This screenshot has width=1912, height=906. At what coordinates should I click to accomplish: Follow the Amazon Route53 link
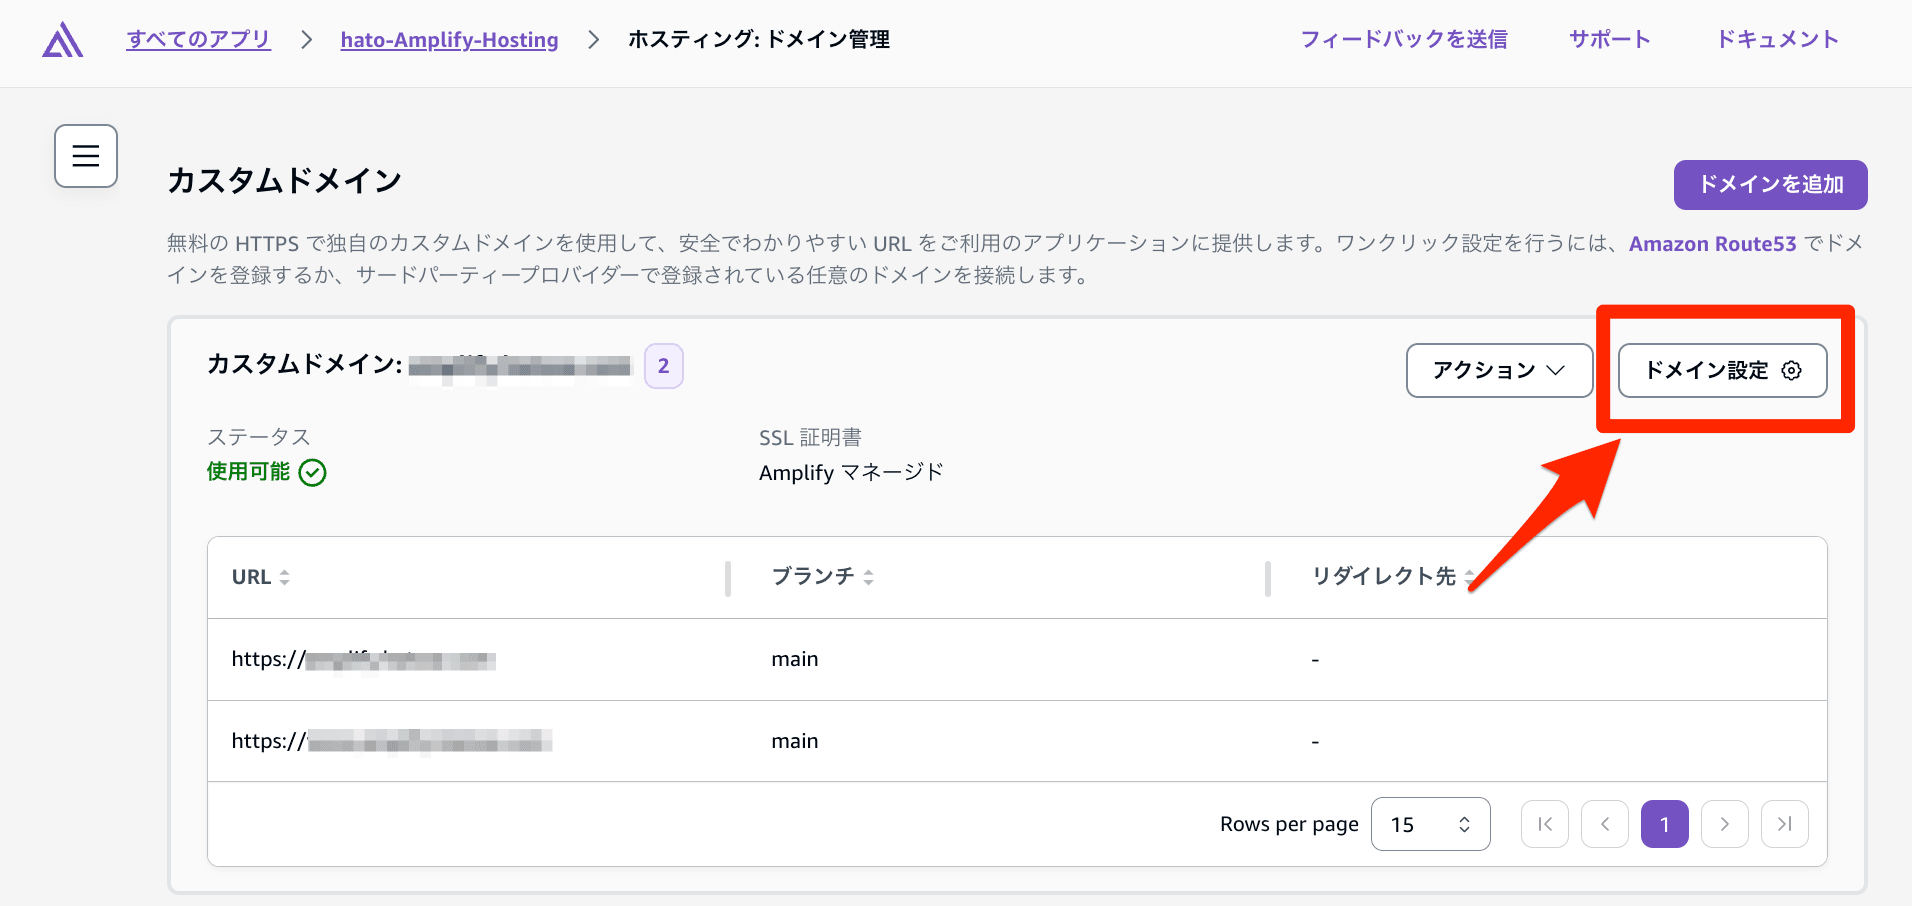[1712, 244]
